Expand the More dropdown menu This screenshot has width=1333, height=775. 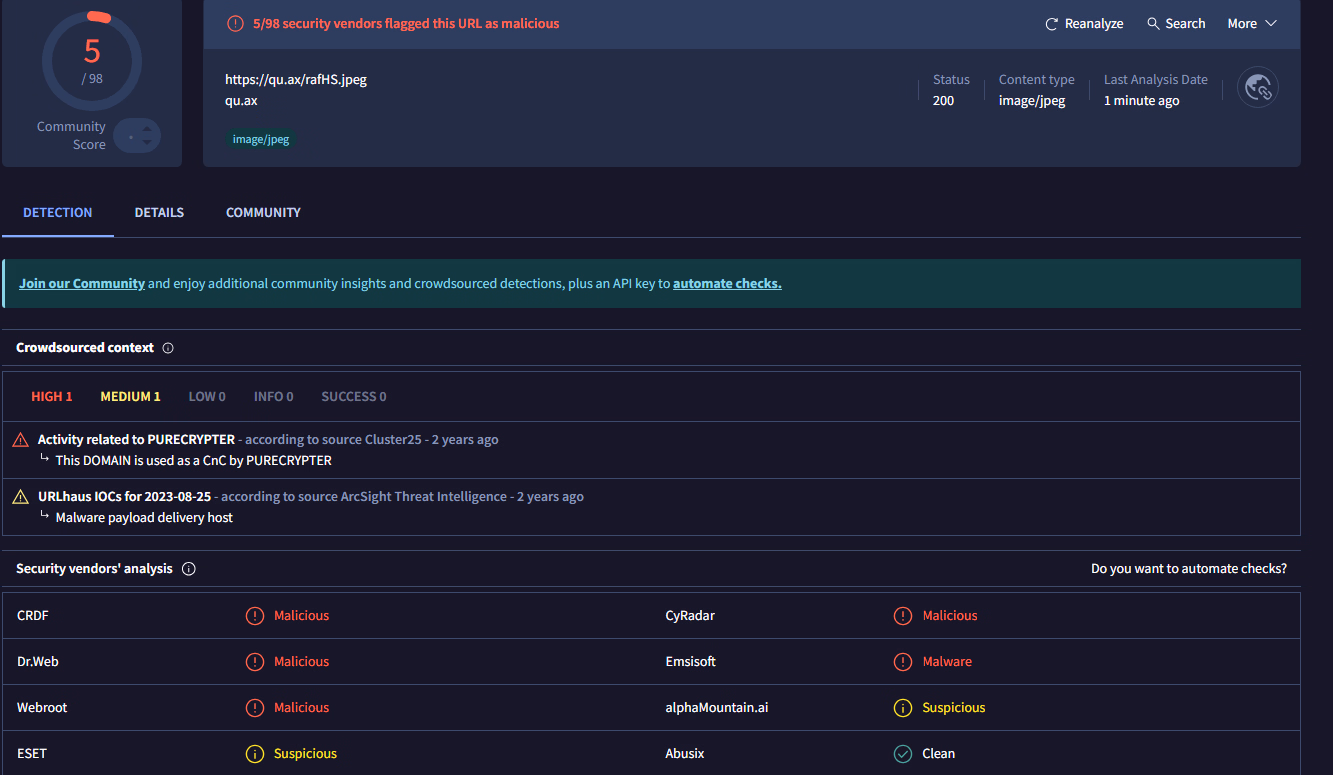point(1252,24)
